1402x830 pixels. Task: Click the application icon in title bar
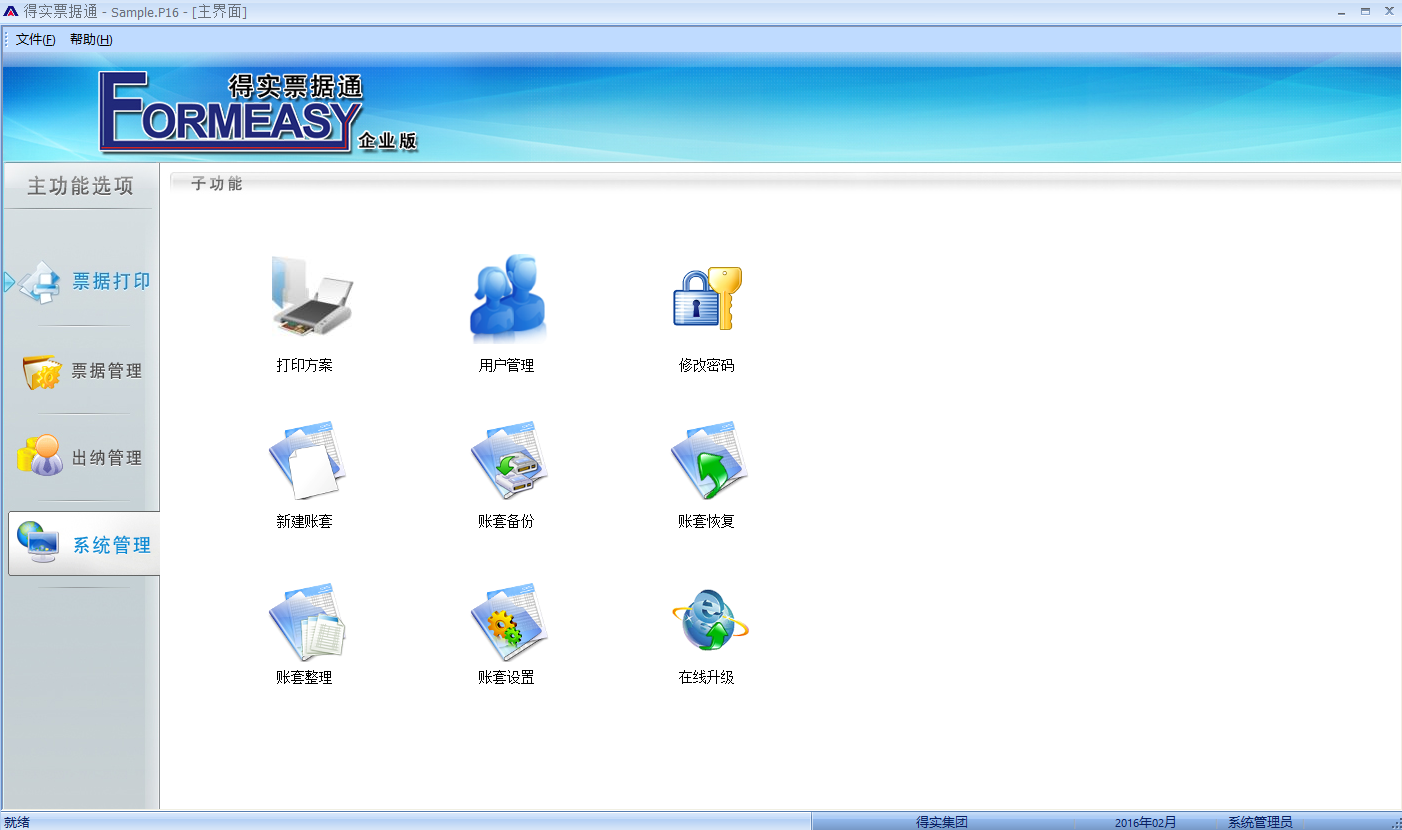pos(11,11)
